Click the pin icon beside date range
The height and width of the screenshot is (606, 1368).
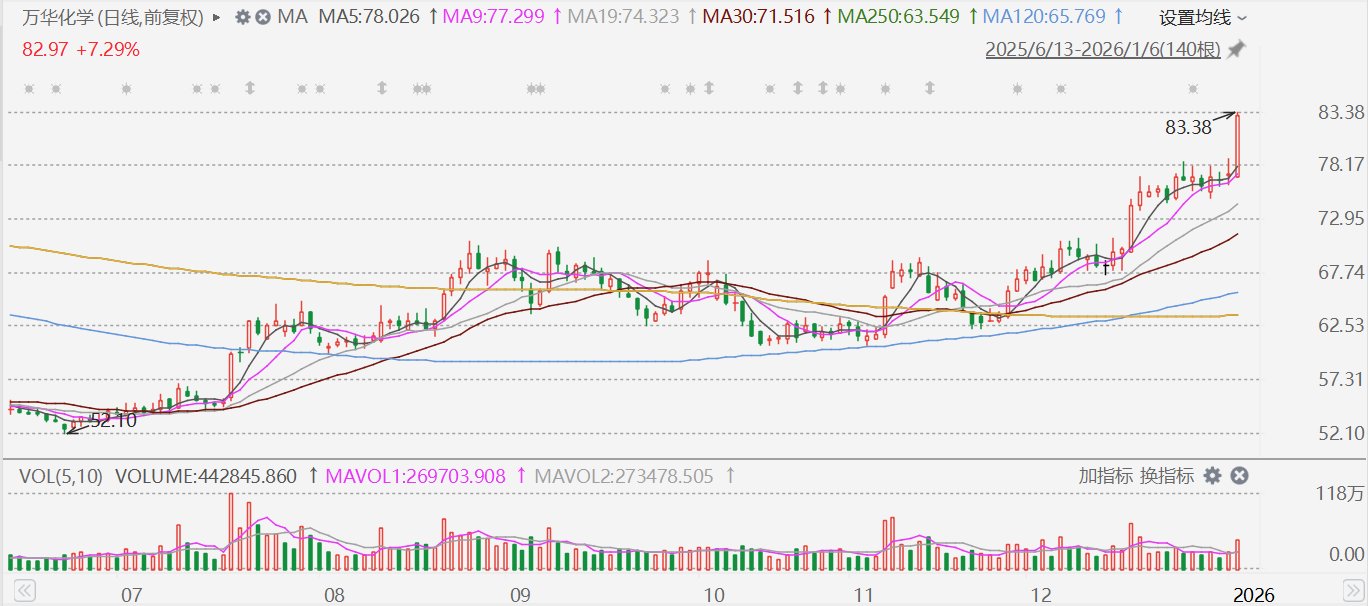click(x=1237, y=49)
